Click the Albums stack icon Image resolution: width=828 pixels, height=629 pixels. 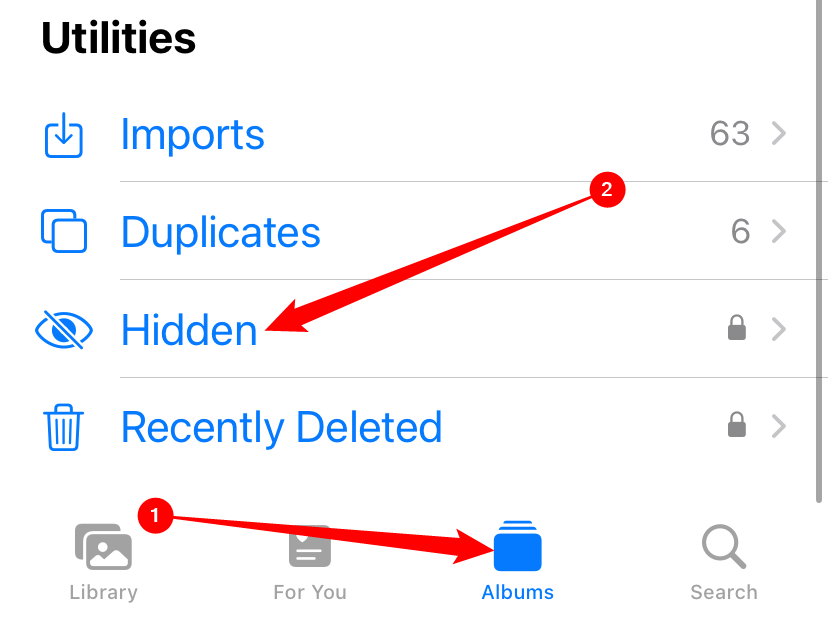click(x=517, y=547)
